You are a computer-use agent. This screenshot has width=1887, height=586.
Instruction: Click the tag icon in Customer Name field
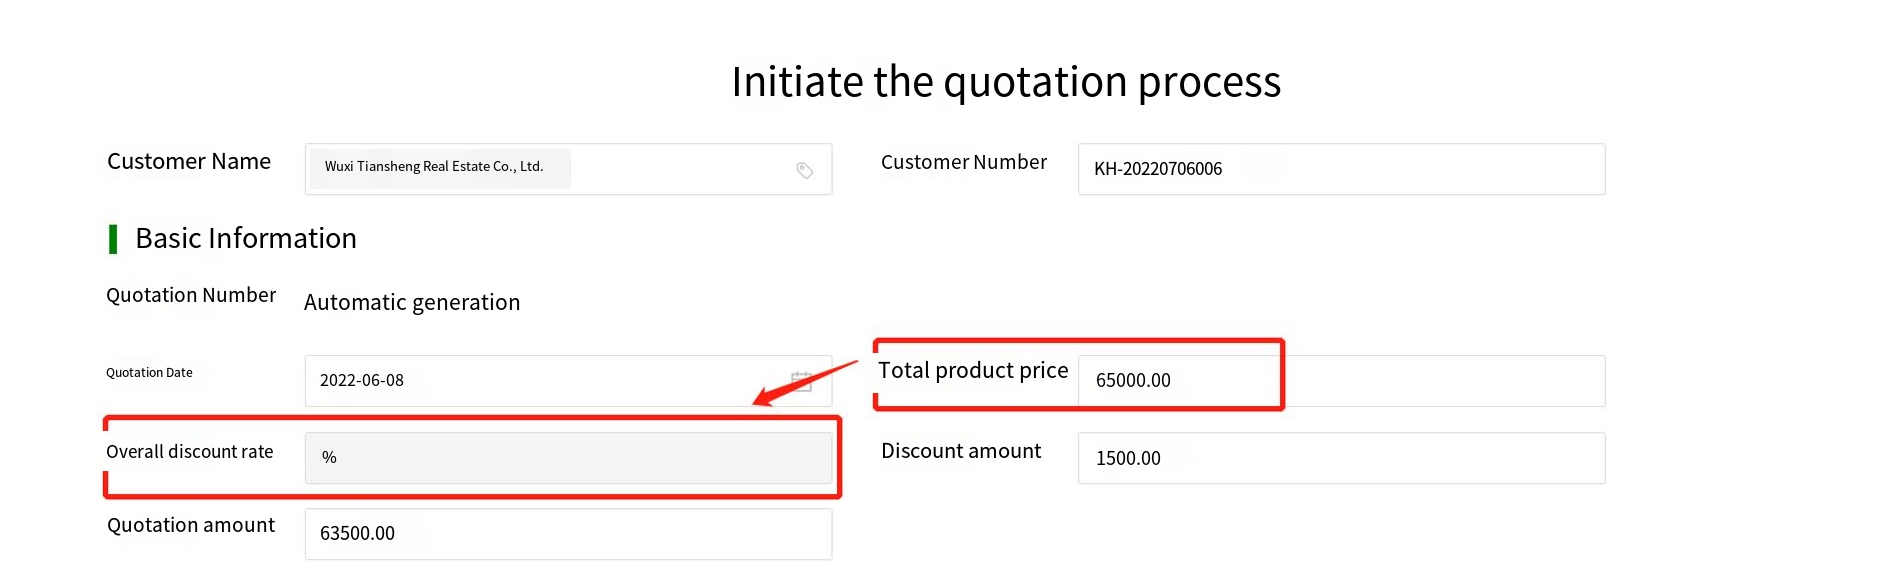coord(804,170)
